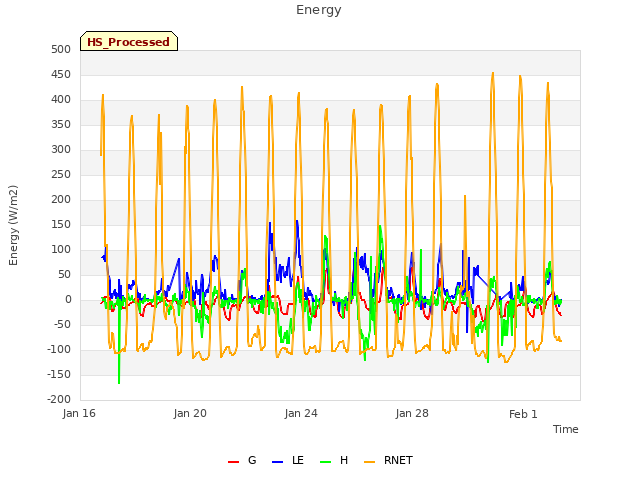Click the Jan 24 x-axis label
This screenshot has width=640, height=480.
point(301,413)
